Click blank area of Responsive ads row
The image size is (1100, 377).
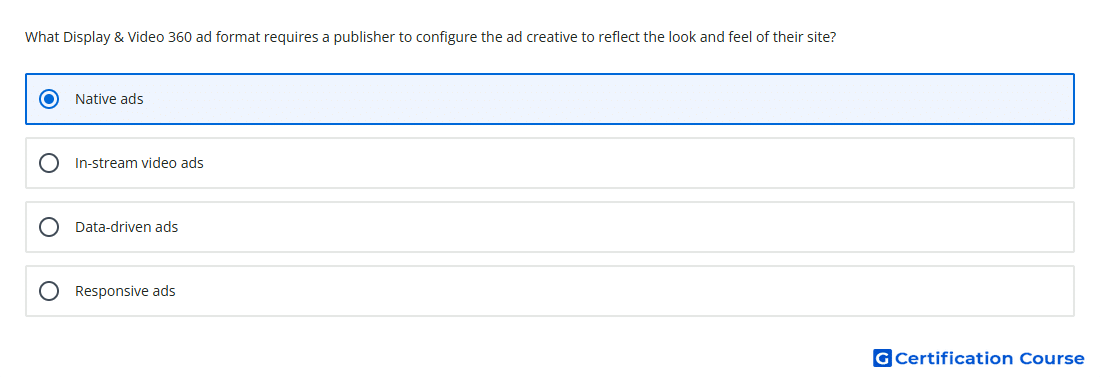[x=631, y=291]
